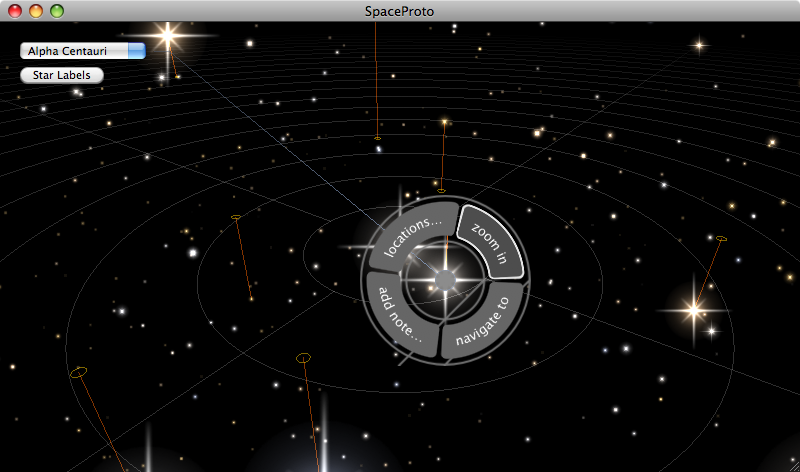Viewport: 800px width, 472px height.
Task: Open the Alpha Centauri star dropdown
Action: coord(83,51)
